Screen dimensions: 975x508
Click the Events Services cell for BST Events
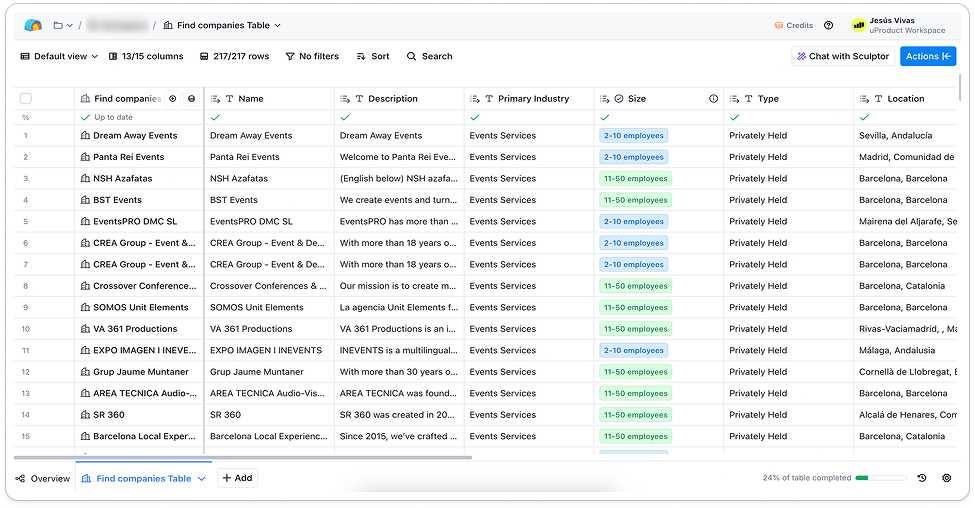529,200
